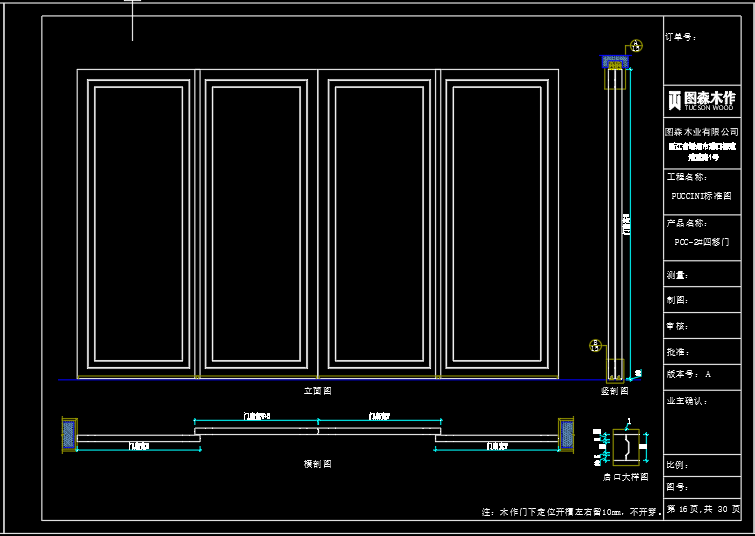Click the 启口大样图 joint detail drawing
The height and width of the screenshot is (536, 755).
pos(626,446)
